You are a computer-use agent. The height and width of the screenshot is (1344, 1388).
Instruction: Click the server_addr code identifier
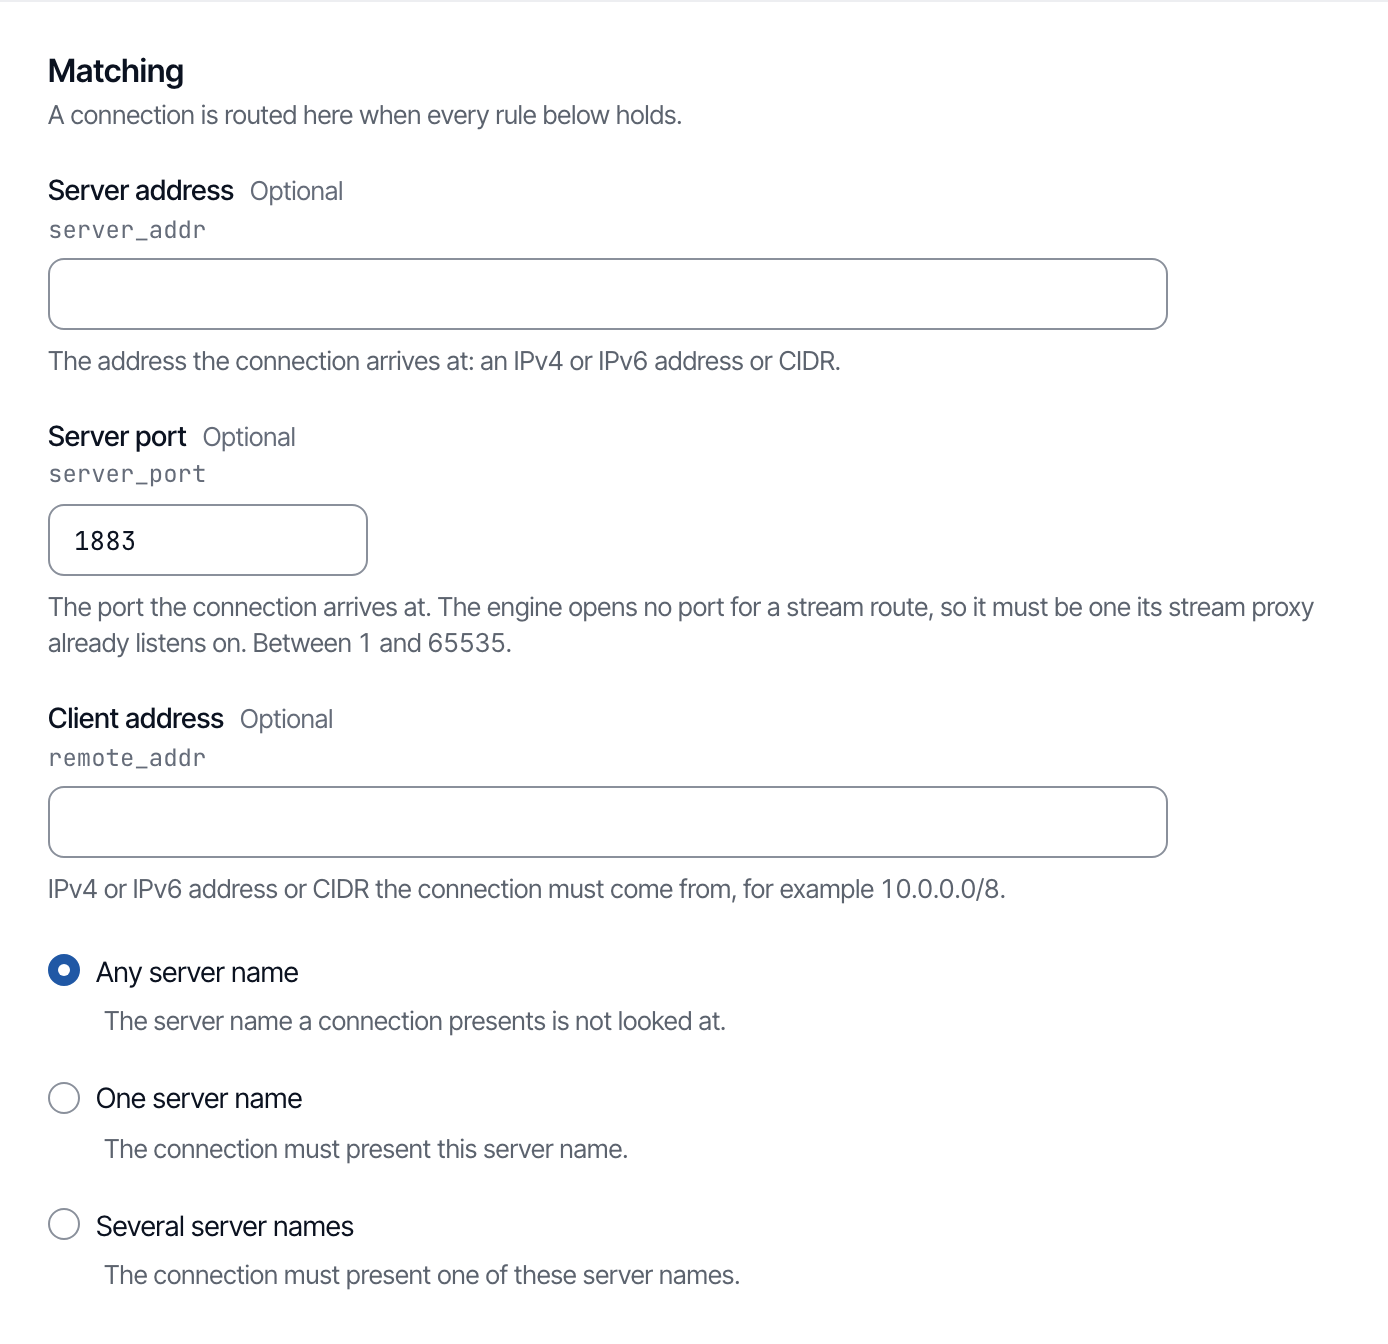(127, 230)
